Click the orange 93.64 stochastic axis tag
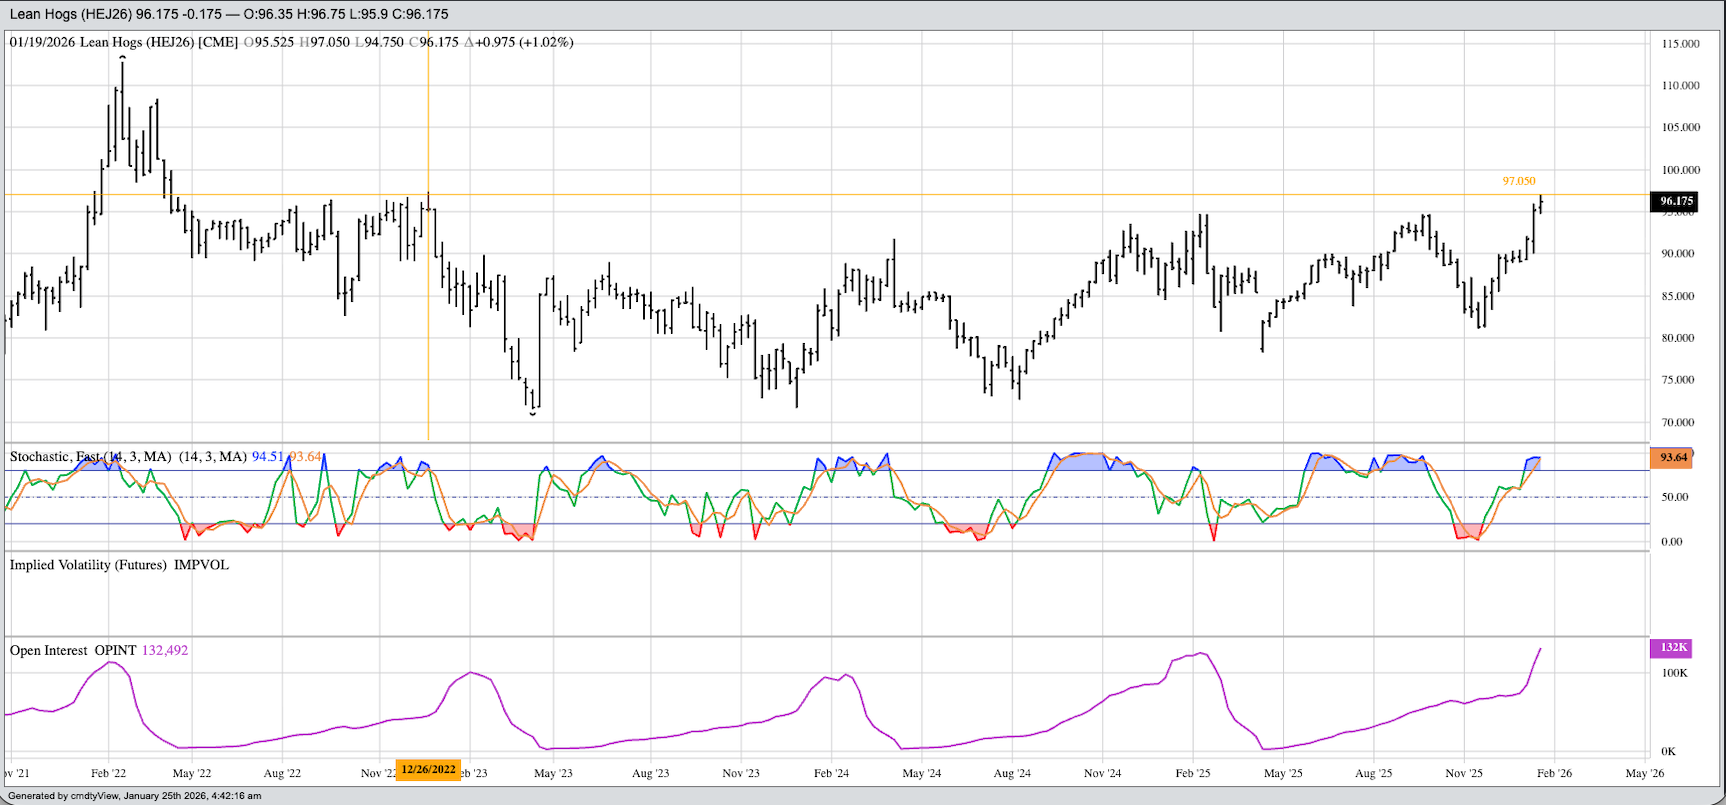Viewport: 1726px width, 805px height. [1673, 457]
